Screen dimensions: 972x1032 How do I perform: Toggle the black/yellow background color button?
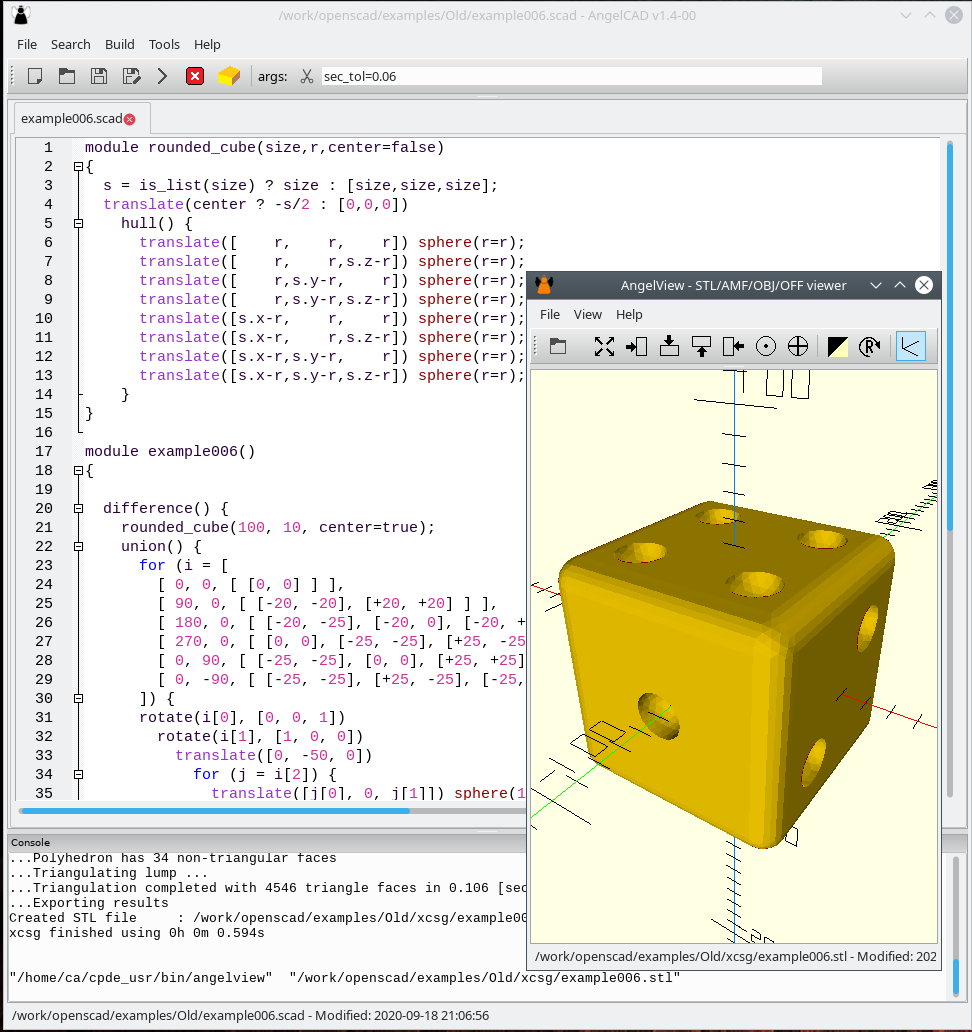[x=837, y=346]
